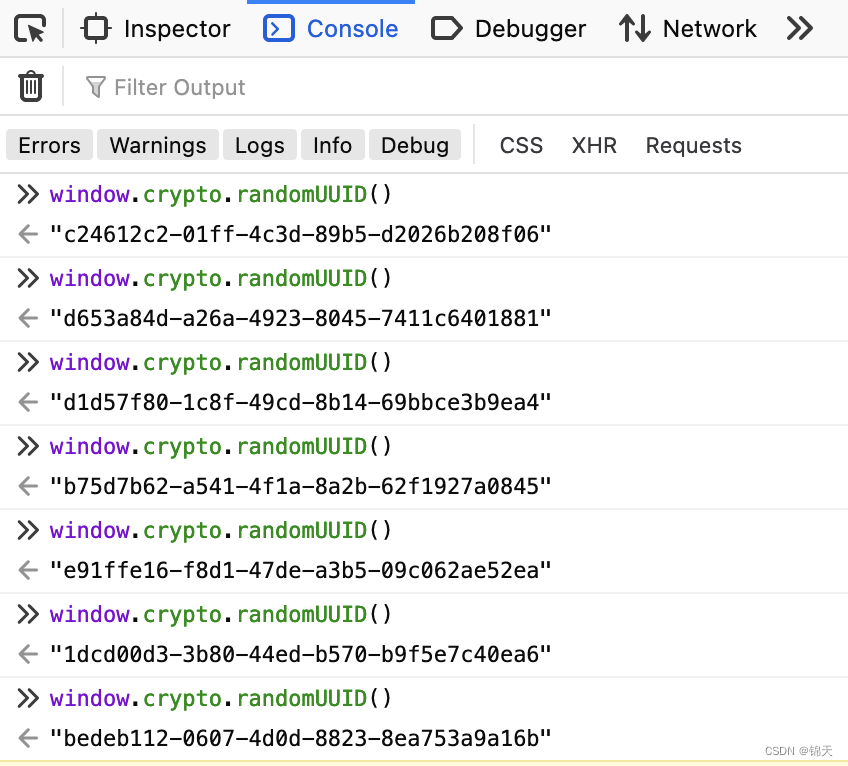848x766 pixels.
Task: Show XHR requests in console
Action: click(x=594, y=145)
